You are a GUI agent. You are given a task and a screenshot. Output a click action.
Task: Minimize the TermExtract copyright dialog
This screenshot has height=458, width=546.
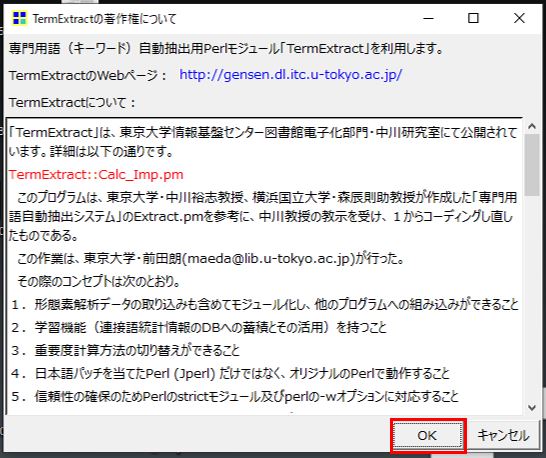tap(428, 18)
